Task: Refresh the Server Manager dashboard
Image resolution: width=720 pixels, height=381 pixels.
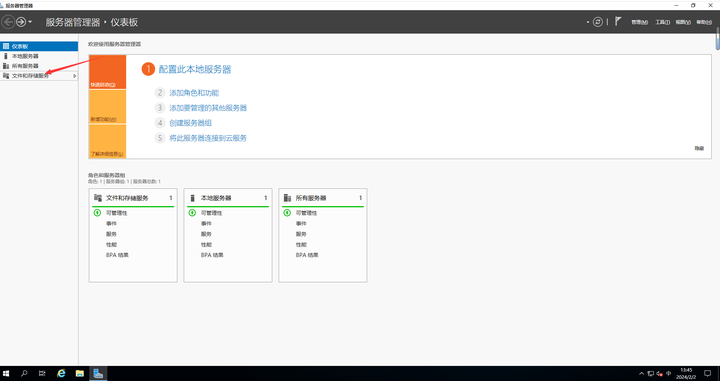Action: tap(597, 22)
